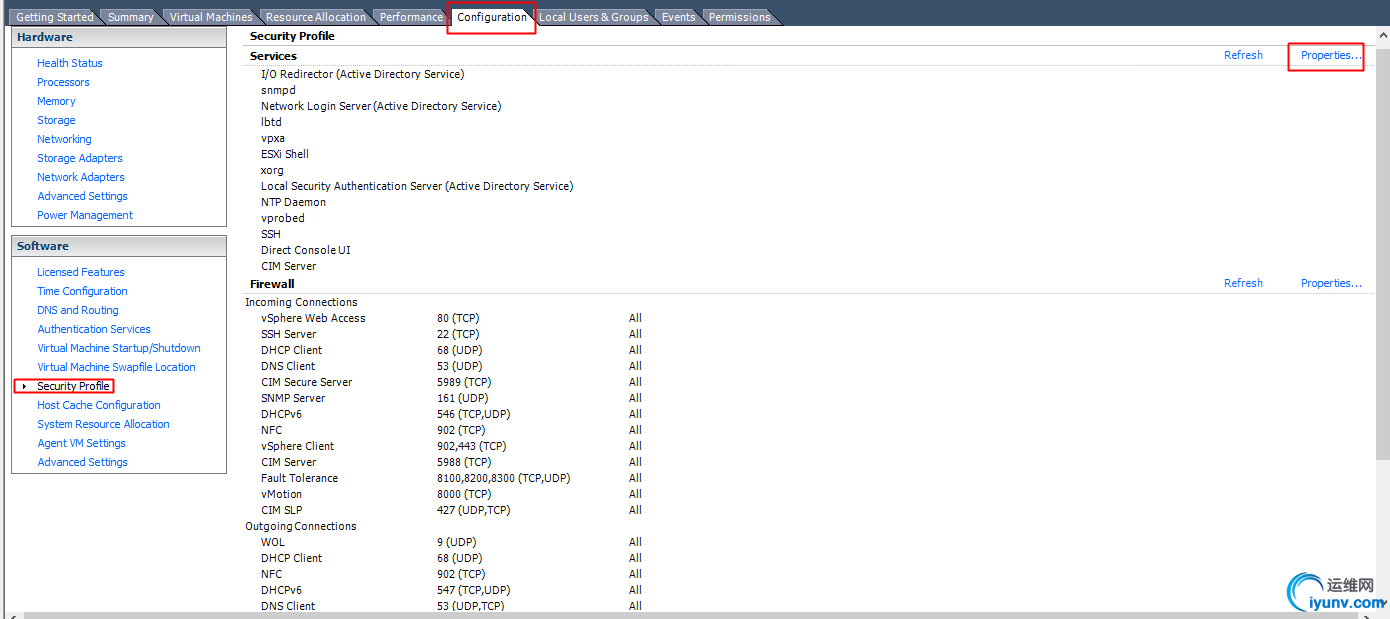Open Virtual Machine Startup/Shutdown
The width and height of the screenshot is (1390, 619).
pos(119,348)
